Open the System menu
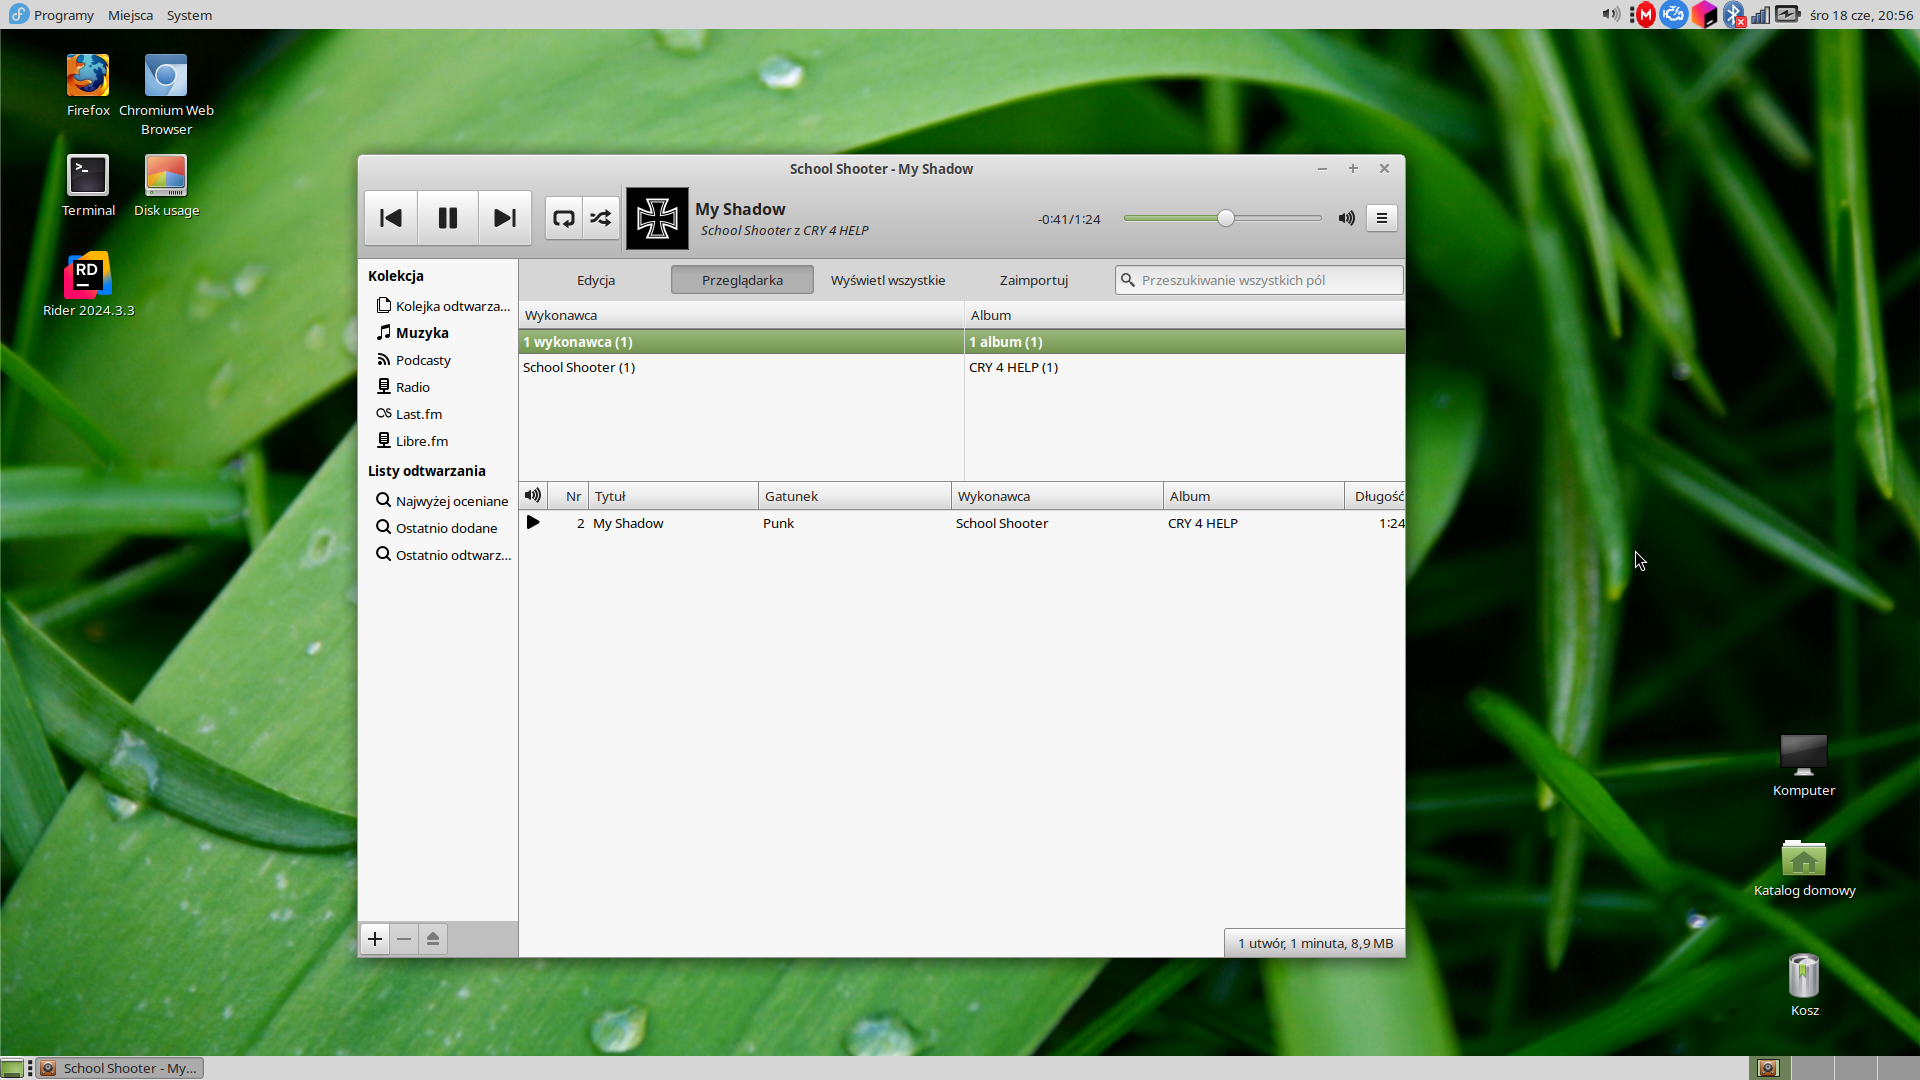Image resolution: width=1920 pixels, height=1080 pixels. click(189, 15)
